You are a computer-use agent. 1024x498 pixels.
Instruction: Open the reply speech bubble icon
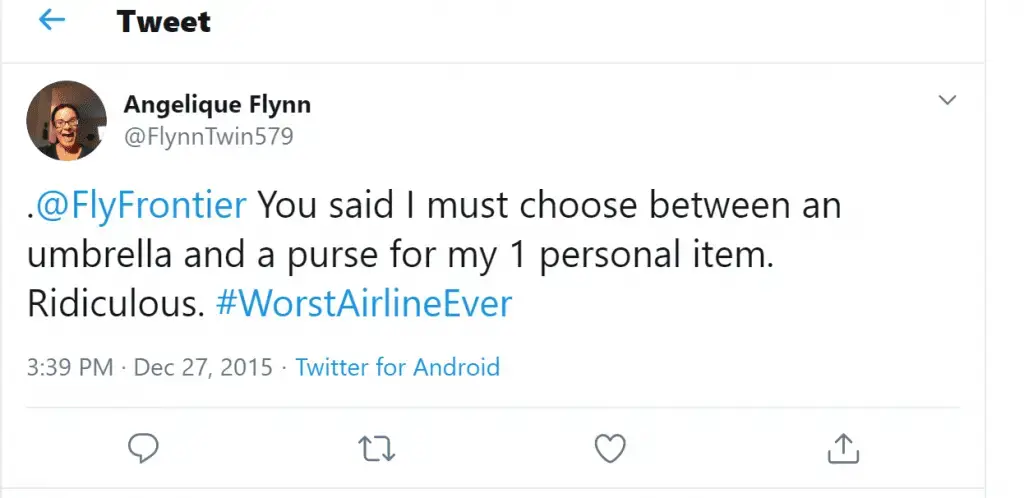[x=142, y=448]
